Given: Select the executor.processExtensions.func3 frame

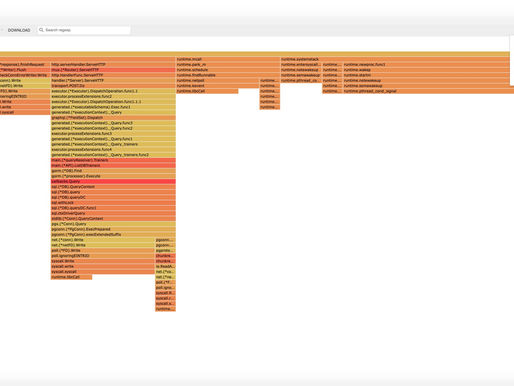Looking at the screenshot, I should point(113,134).
